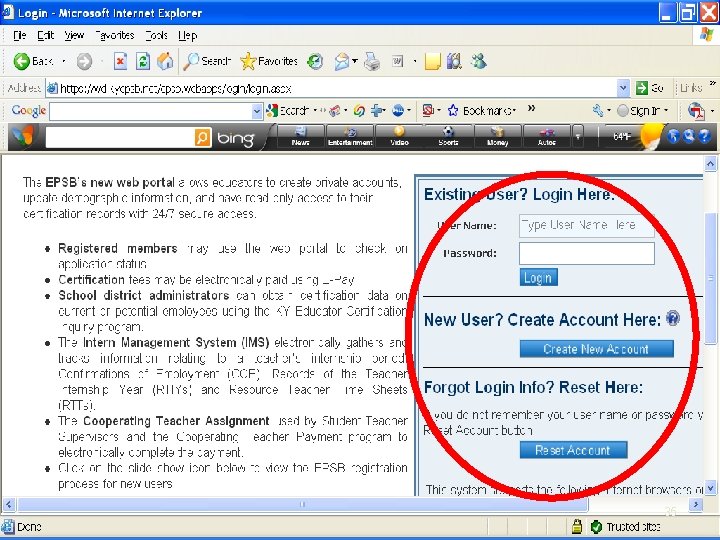Viewport: 720px width, 540px height.
Task: Print the page with the printer icon
Action: click(372, 61)
